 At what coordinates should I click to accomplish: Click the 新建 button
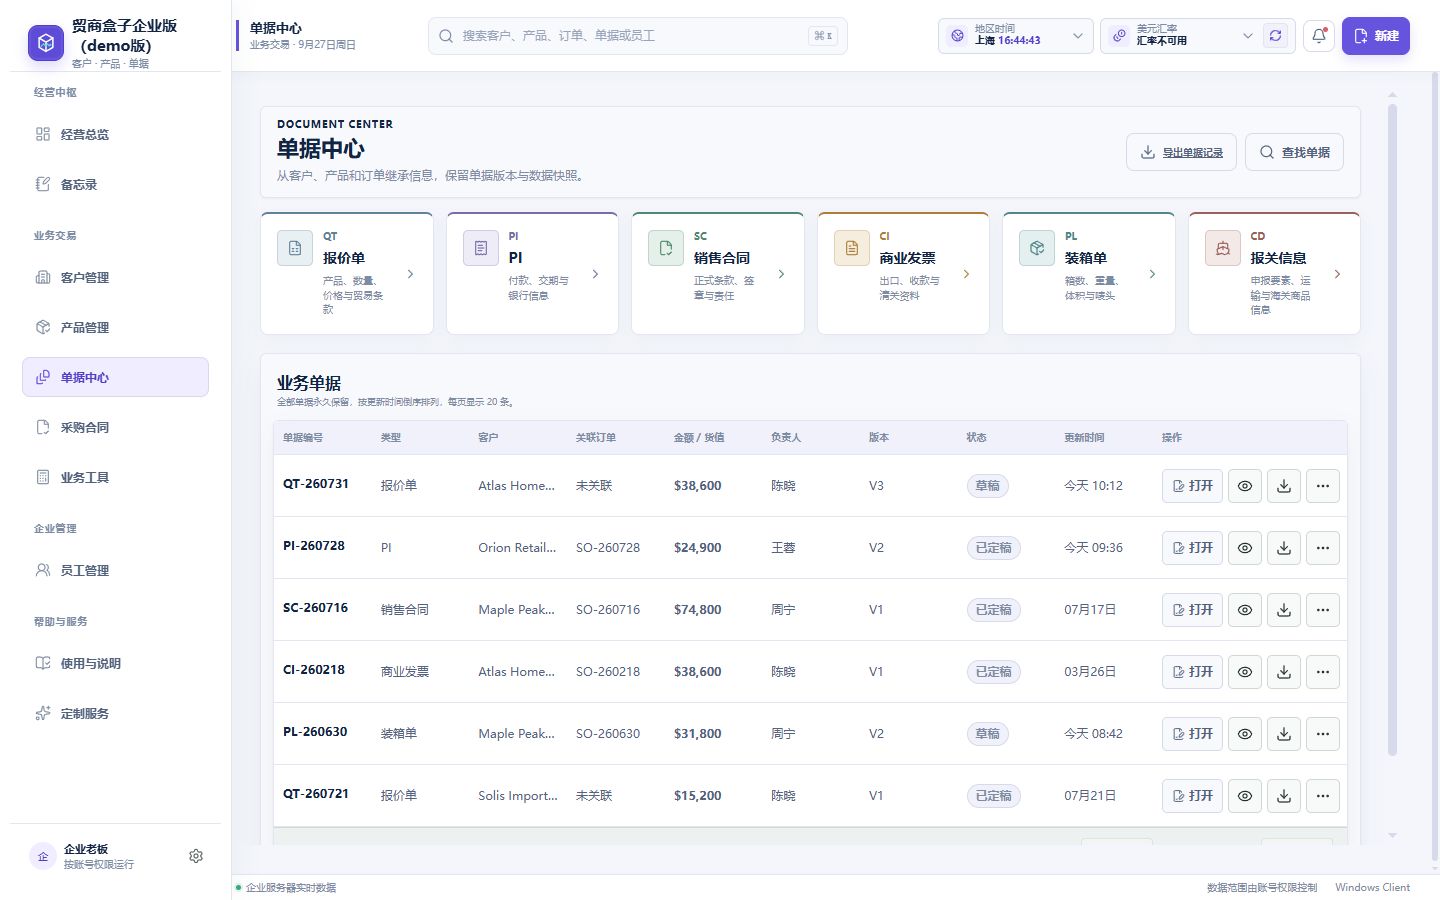pos(1376,36)
